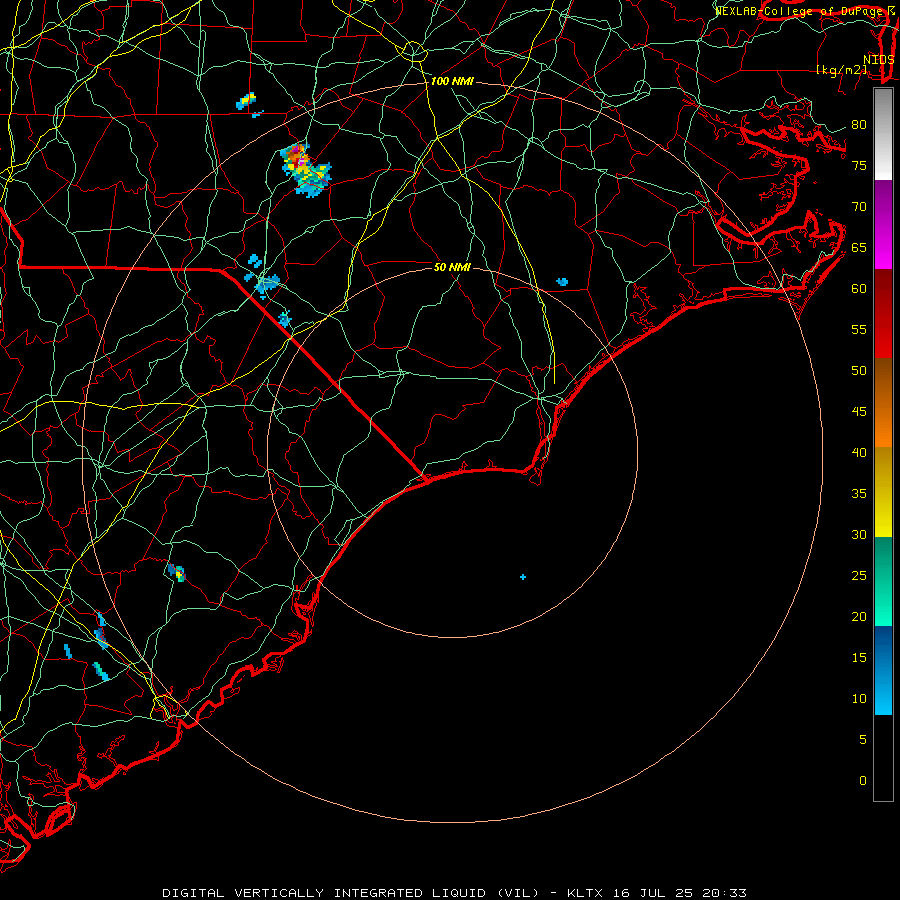Screen dimensions: 900x900
Task: Click the circular highway loop at the top-center of the map
Action: click(413, 51)
